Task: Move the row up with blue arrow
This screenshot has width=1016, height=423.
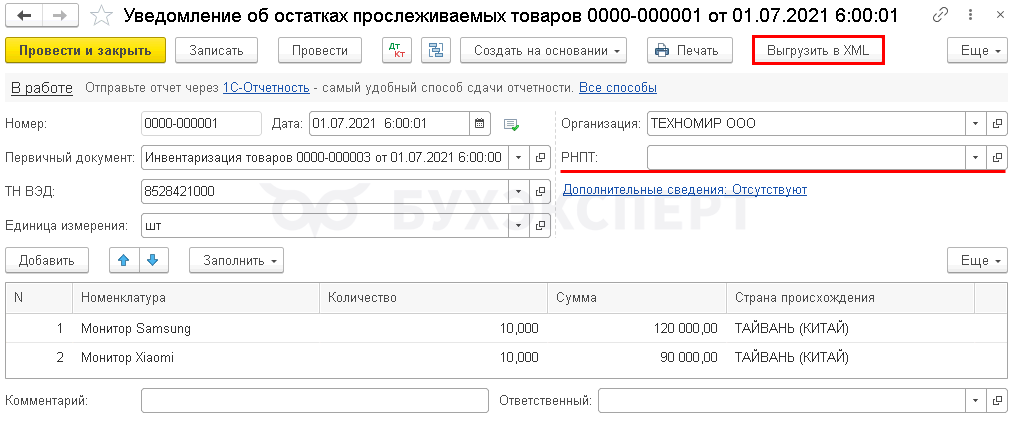Action: pyautogui.click(x=124, y=260)
